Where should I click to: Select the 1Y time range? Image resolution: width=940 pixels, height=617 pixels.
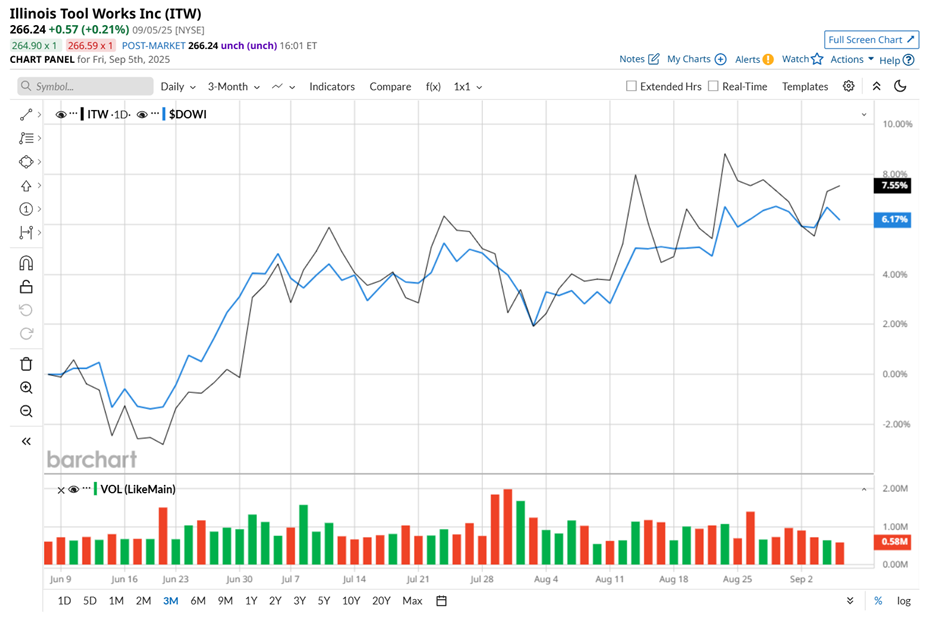(251, 601)
